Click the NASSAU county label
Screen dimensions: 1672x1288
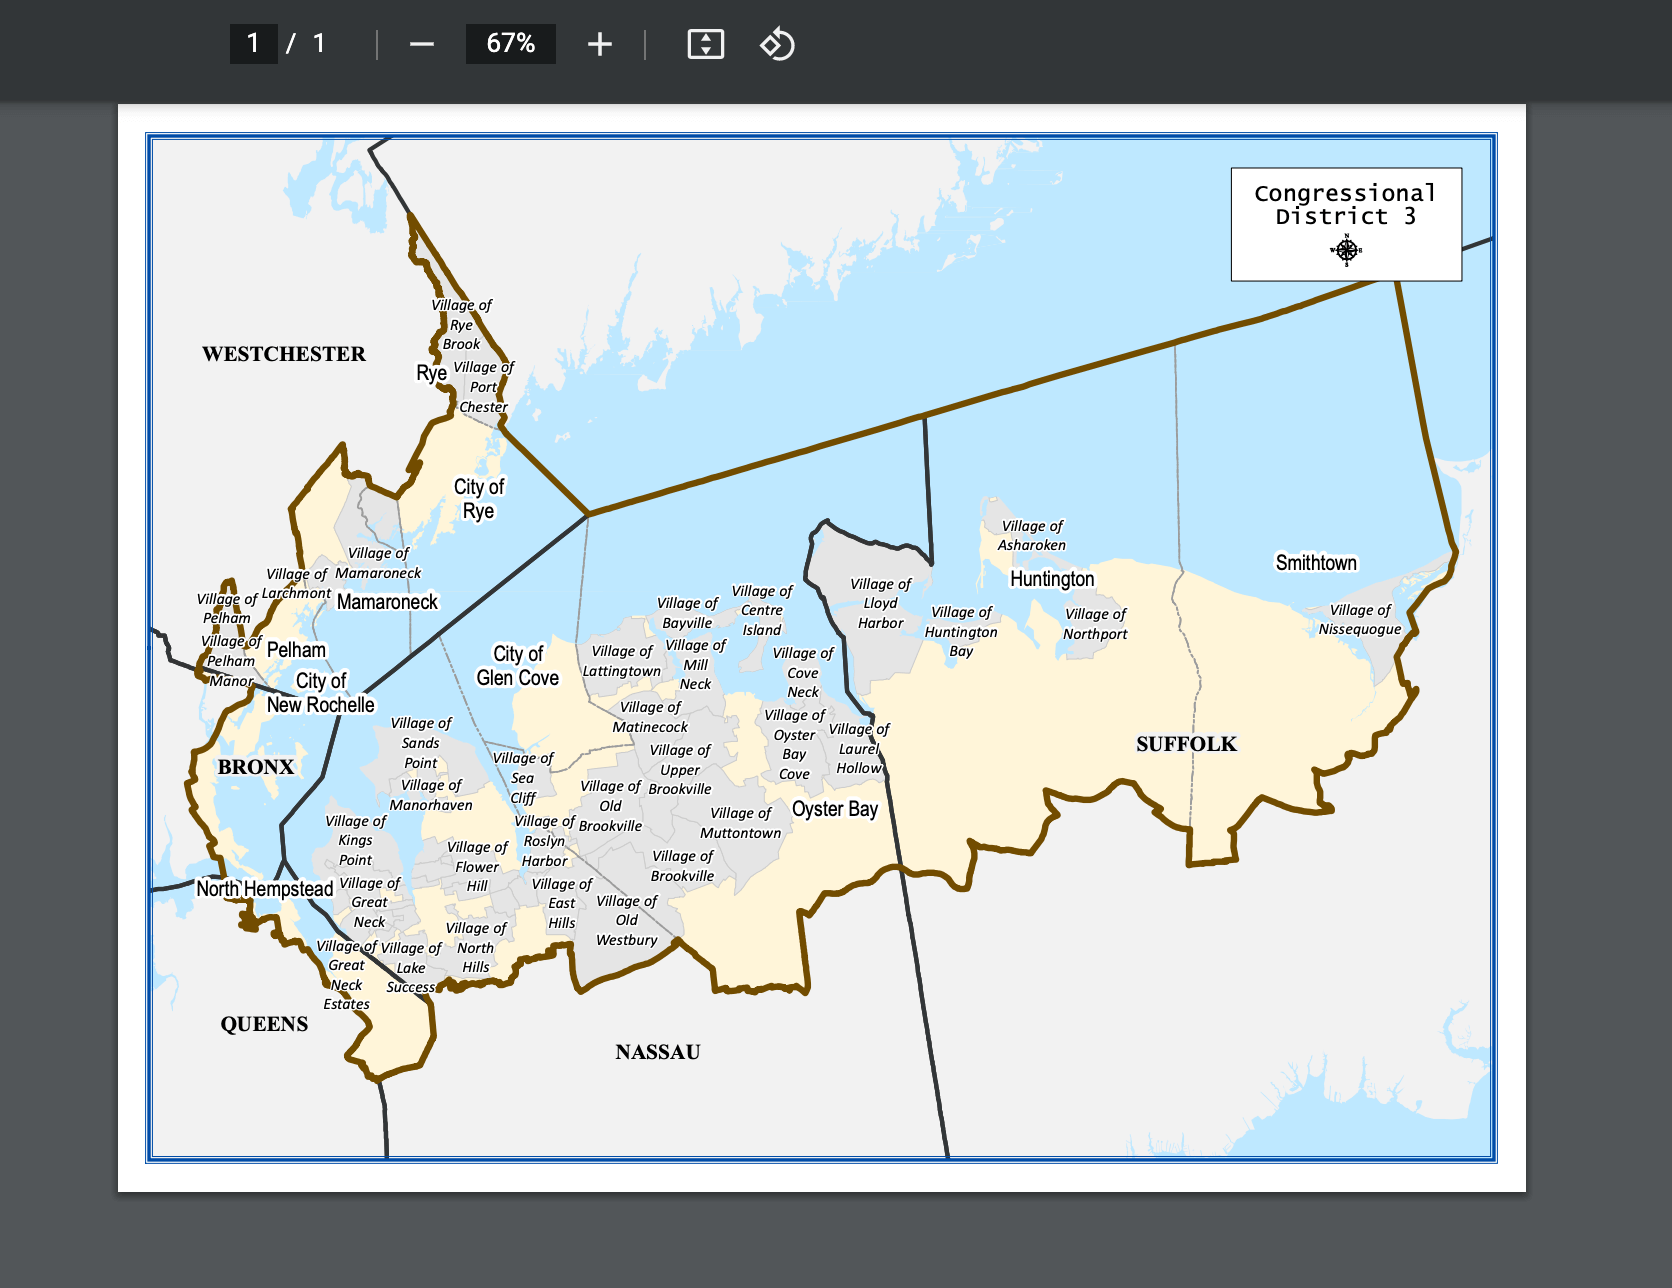(x=658, y=1052)
